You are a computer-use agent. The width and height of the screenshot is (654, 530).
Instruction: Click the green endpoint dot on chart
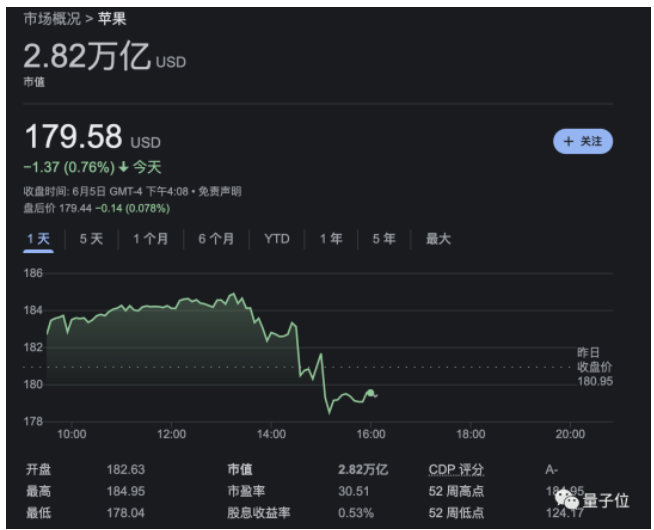tap(371, 393)
